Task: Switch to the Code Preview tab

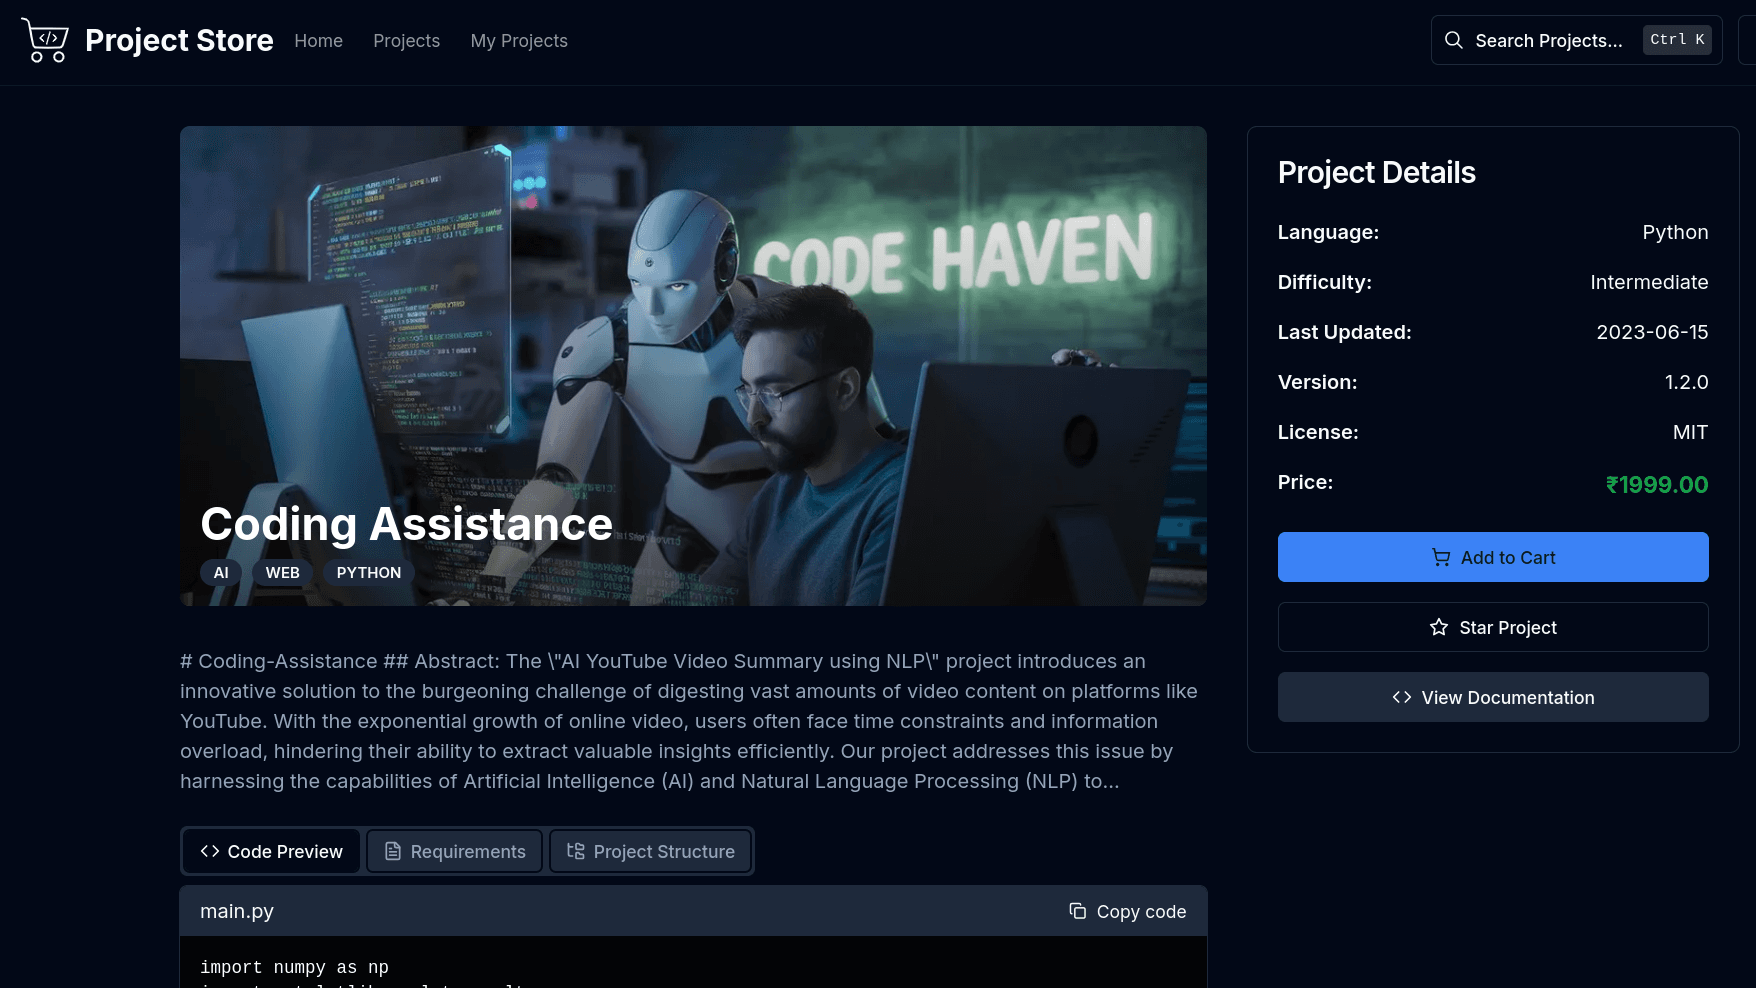Action: (271, 851)
